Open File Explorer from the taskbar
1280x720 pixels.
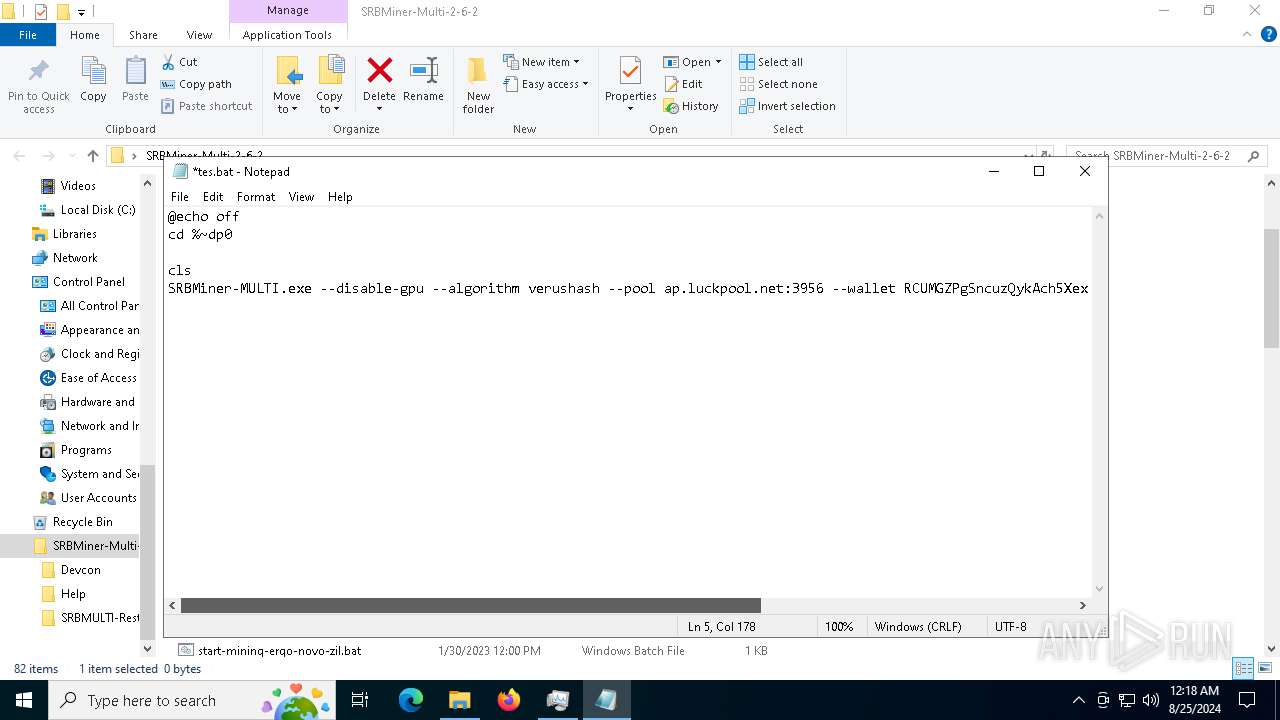click(x=459, y=700)
